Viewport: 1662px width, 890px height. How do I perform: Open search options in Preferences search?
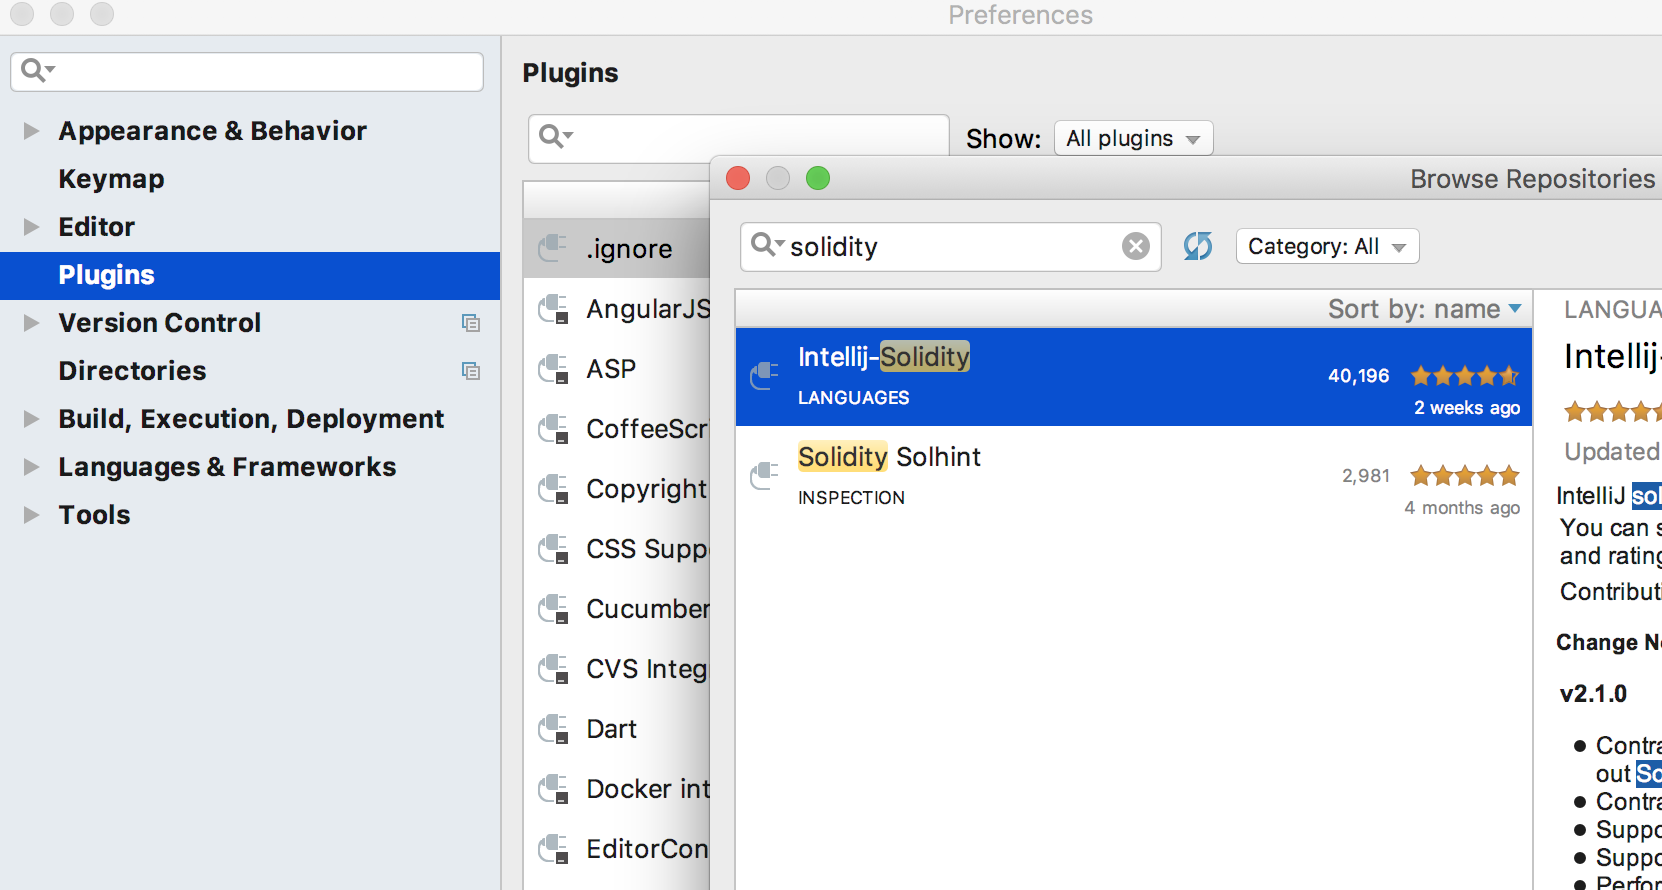pyautogui.click(x=38, y=71)
